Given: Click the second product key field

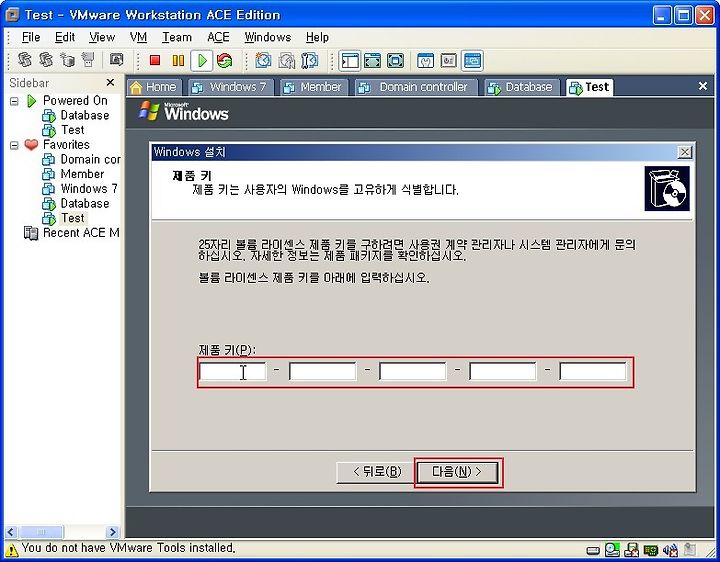Looking at the screenshot, I should coord(322,371).
